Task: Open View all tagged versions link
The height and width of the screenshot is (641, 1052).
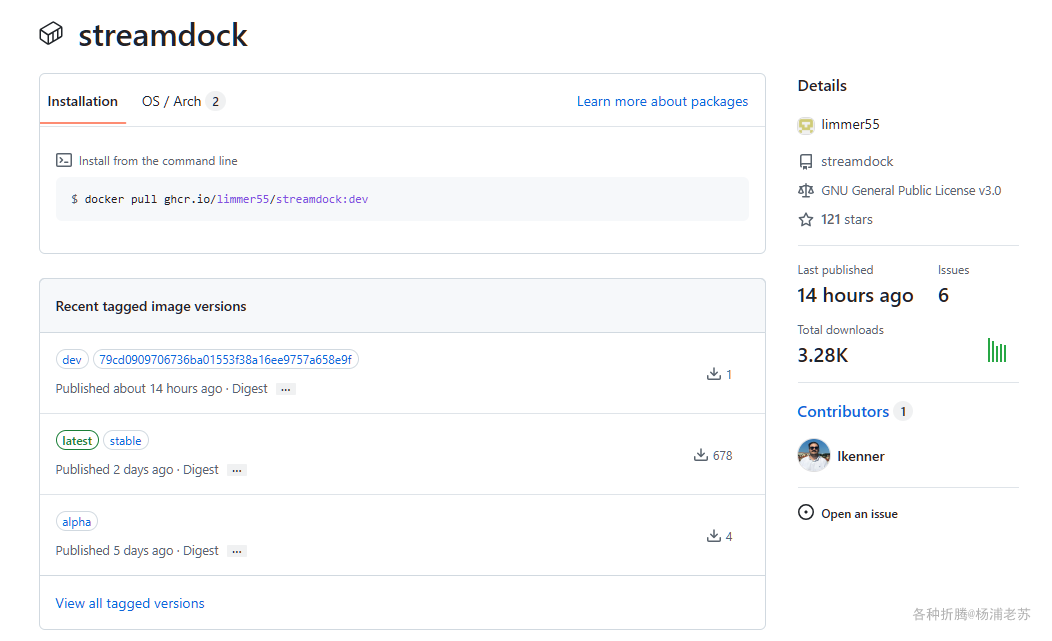Action: [x=130, y=603]
